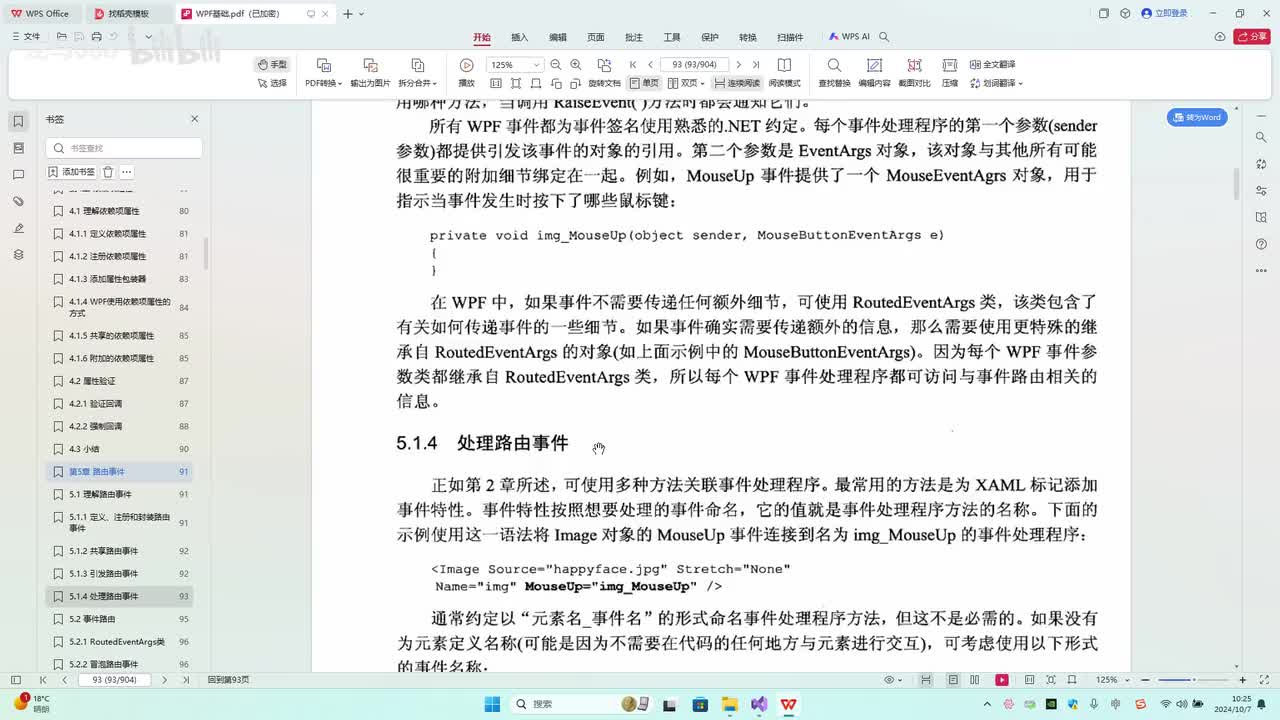Open PDF转换 conversion dropdown
The height and width of the screenshot is (720, 1280).
click(324, 73)
